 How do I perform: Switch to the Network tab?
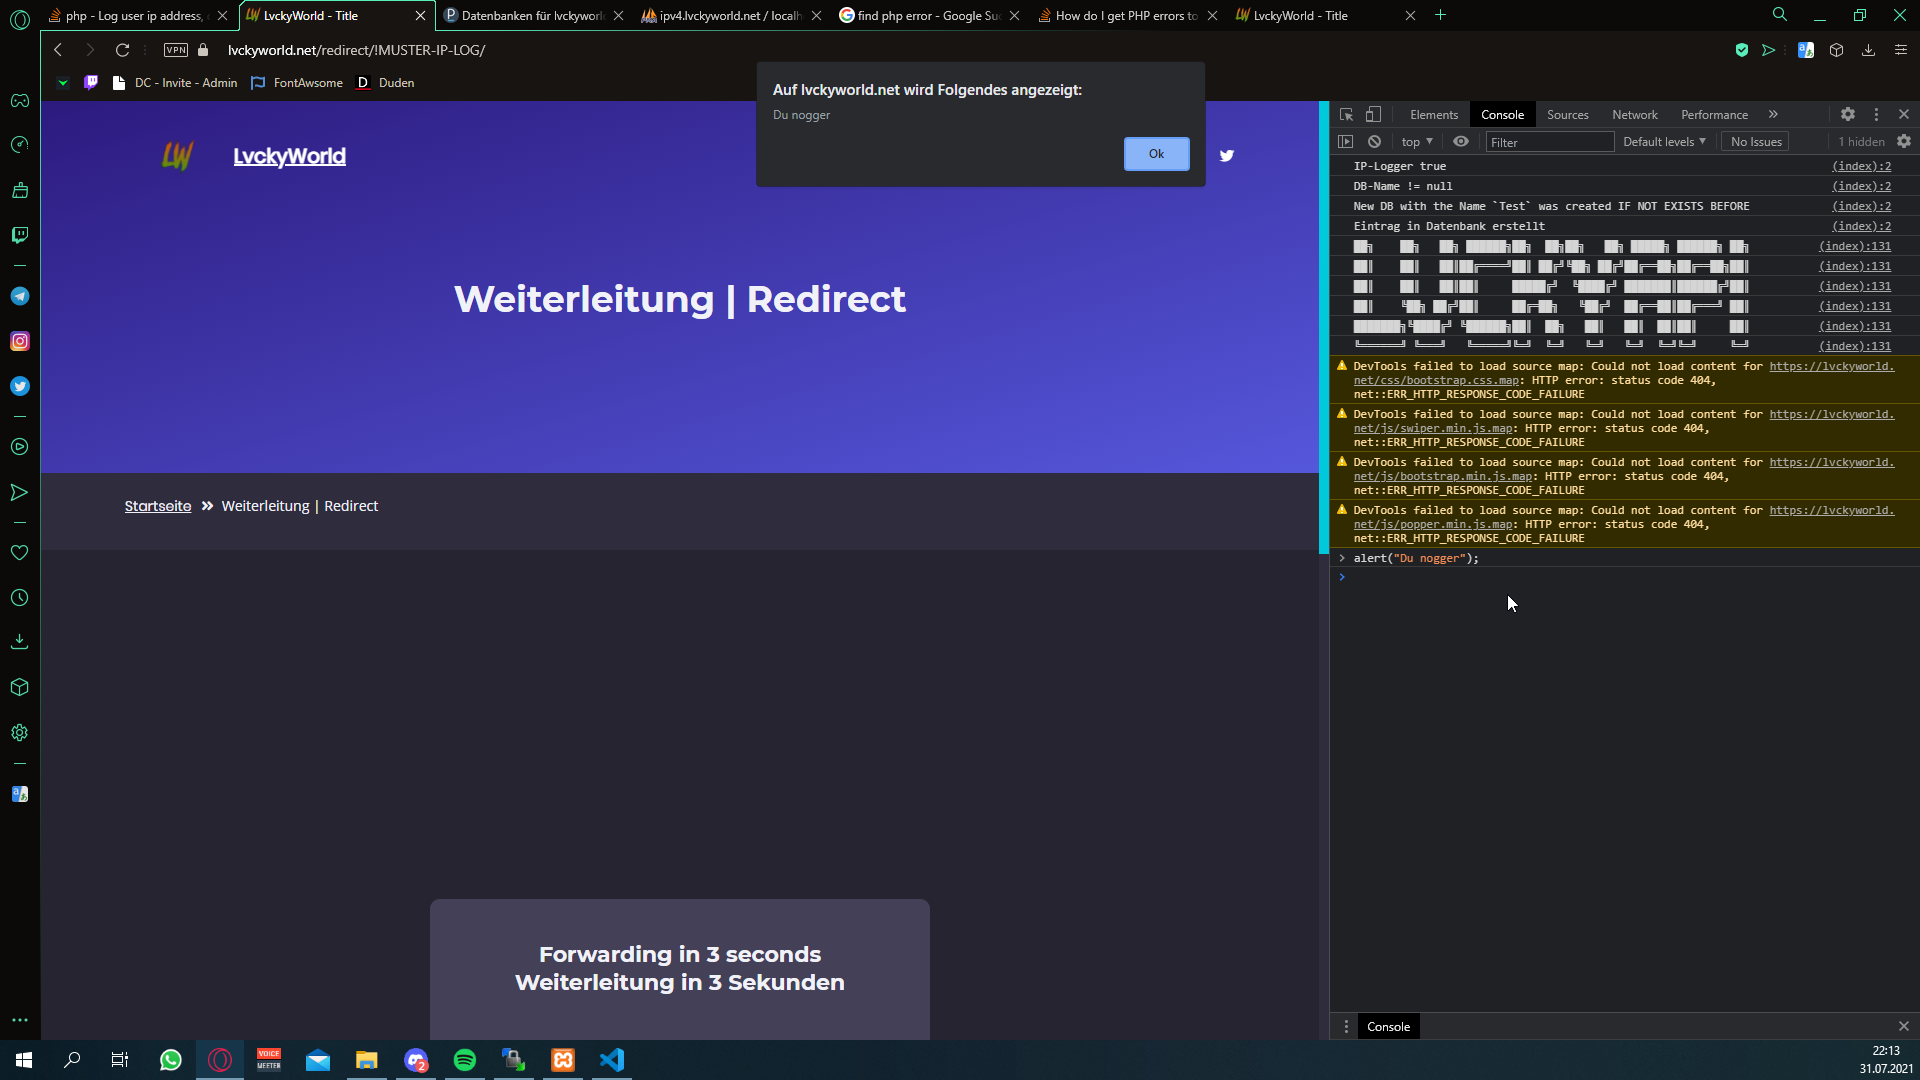coord(1634,115)
